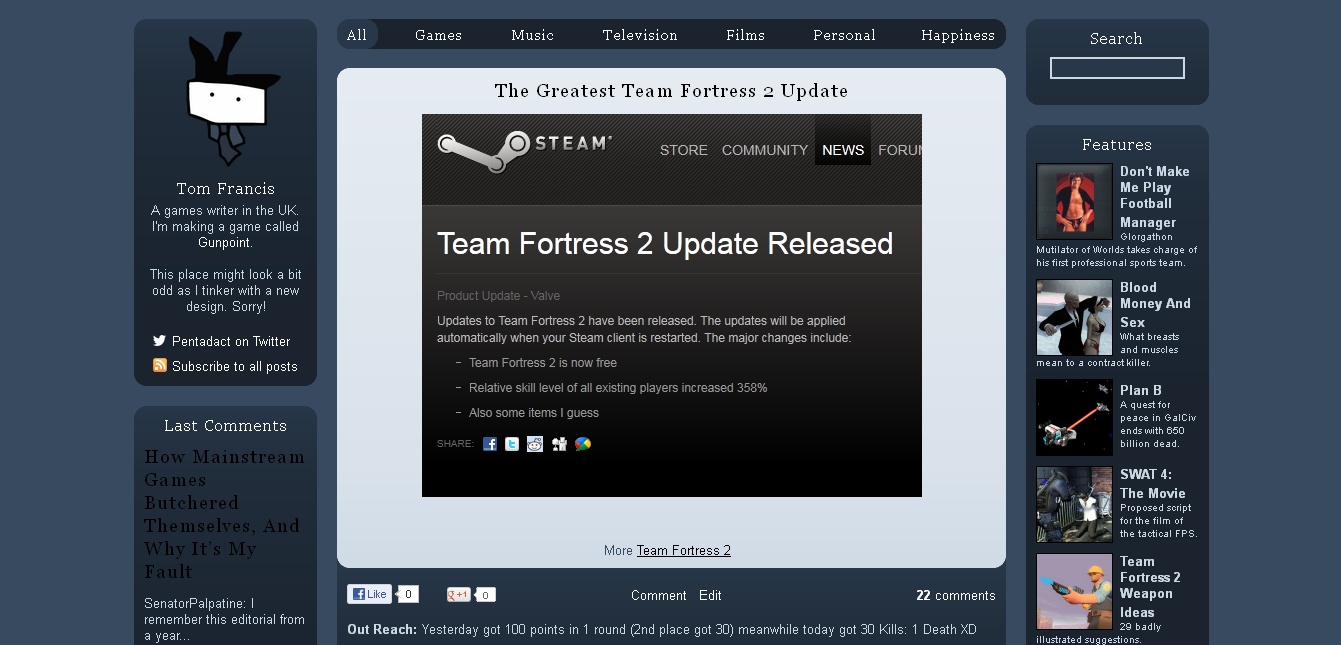The height and width of the screenshot is (645, 1341).
Task: Click Team Fortress 2 Weapon Ideas thumbnail
Action: click(x=1074, y=591)
